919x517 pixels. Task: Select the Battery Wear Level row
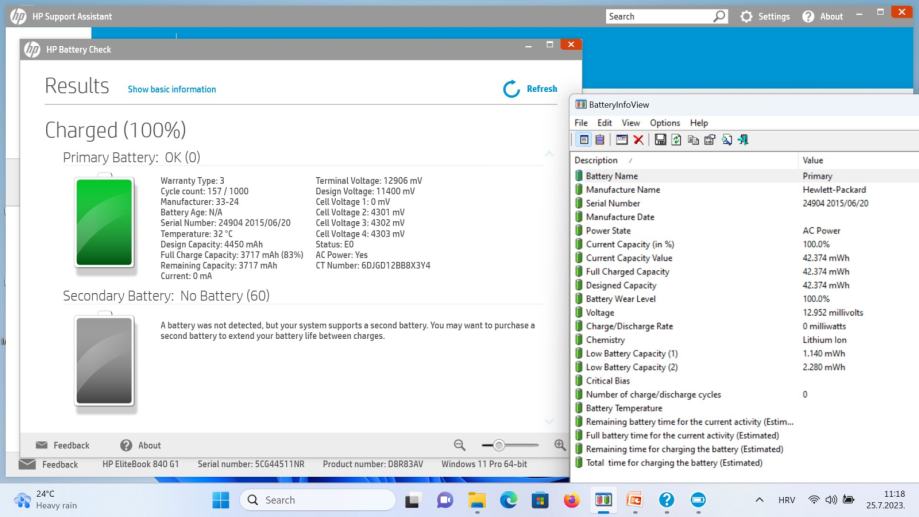pyautogui.click(x=745, y=299)
